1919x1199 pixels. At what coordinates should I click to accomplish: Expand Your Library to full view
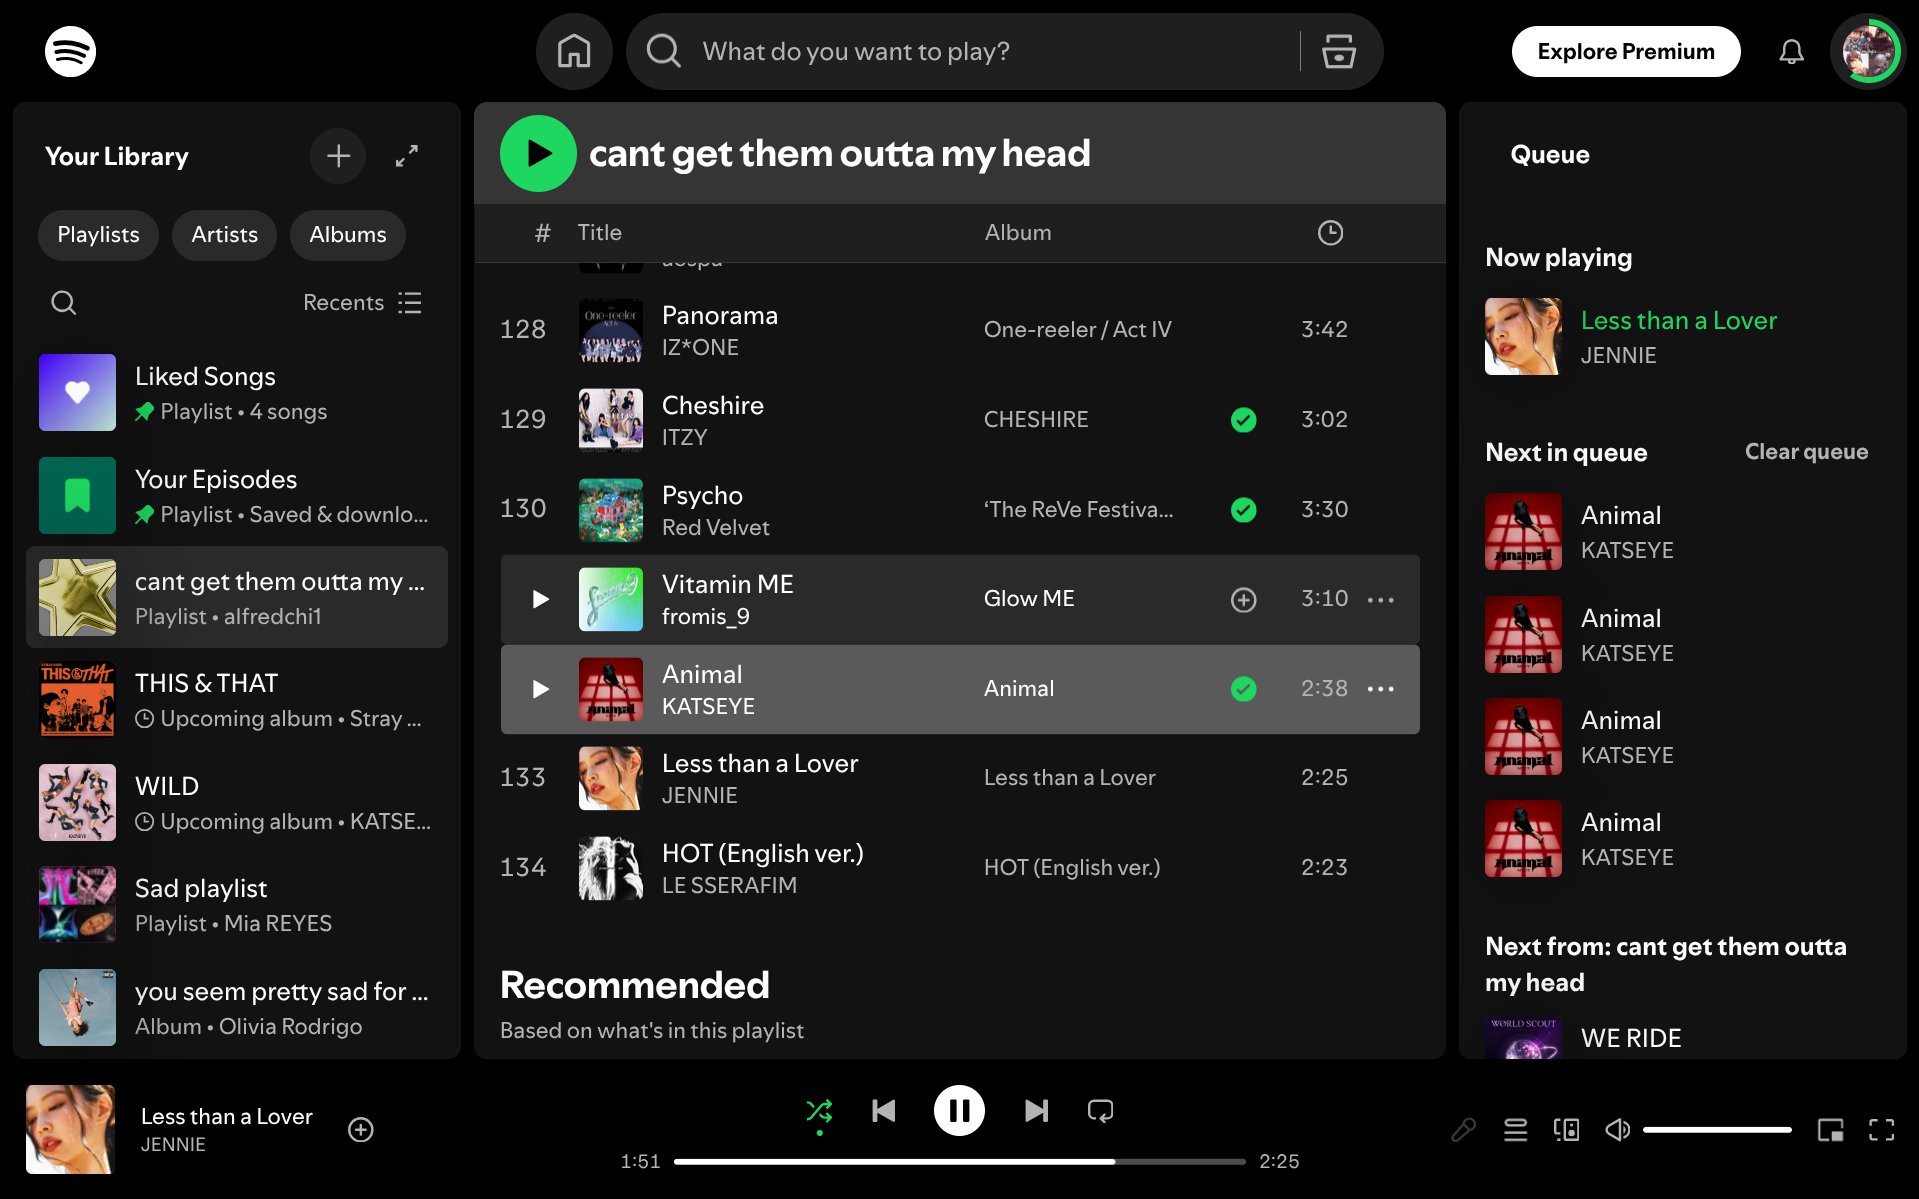(x=407, y=156)
